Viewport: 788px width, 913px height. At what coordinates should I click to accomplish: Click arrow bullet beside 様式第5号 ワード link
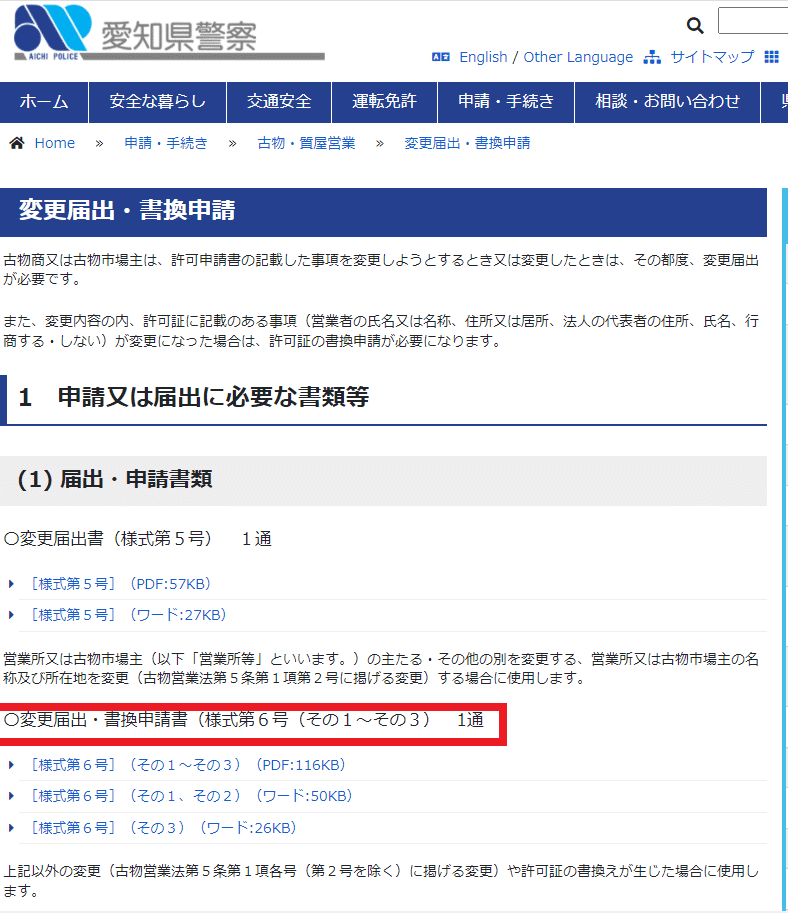[x=11, y=615]
